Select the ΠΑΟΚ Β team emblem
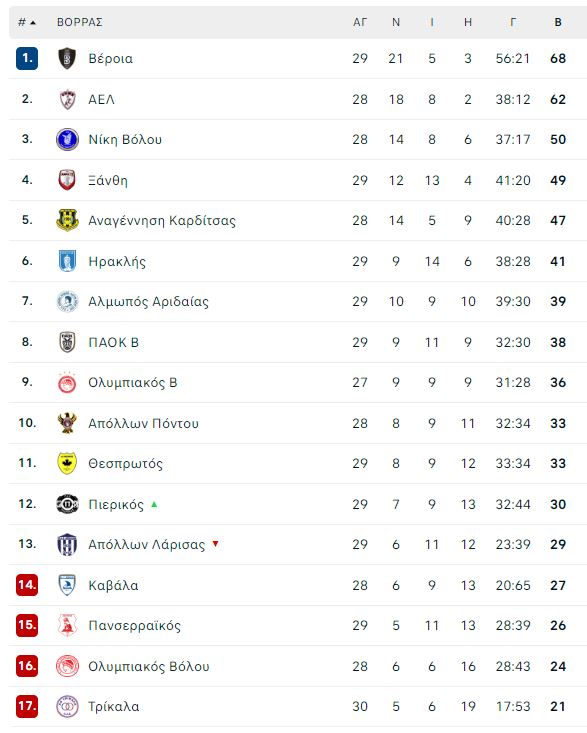 point(67,342)
